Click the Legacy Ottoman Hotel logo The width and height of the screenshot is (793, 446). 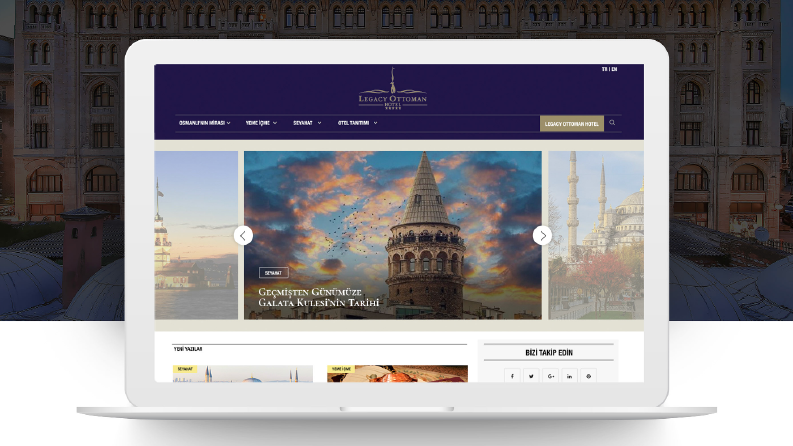pyautogui.click(x=393, y=89)
